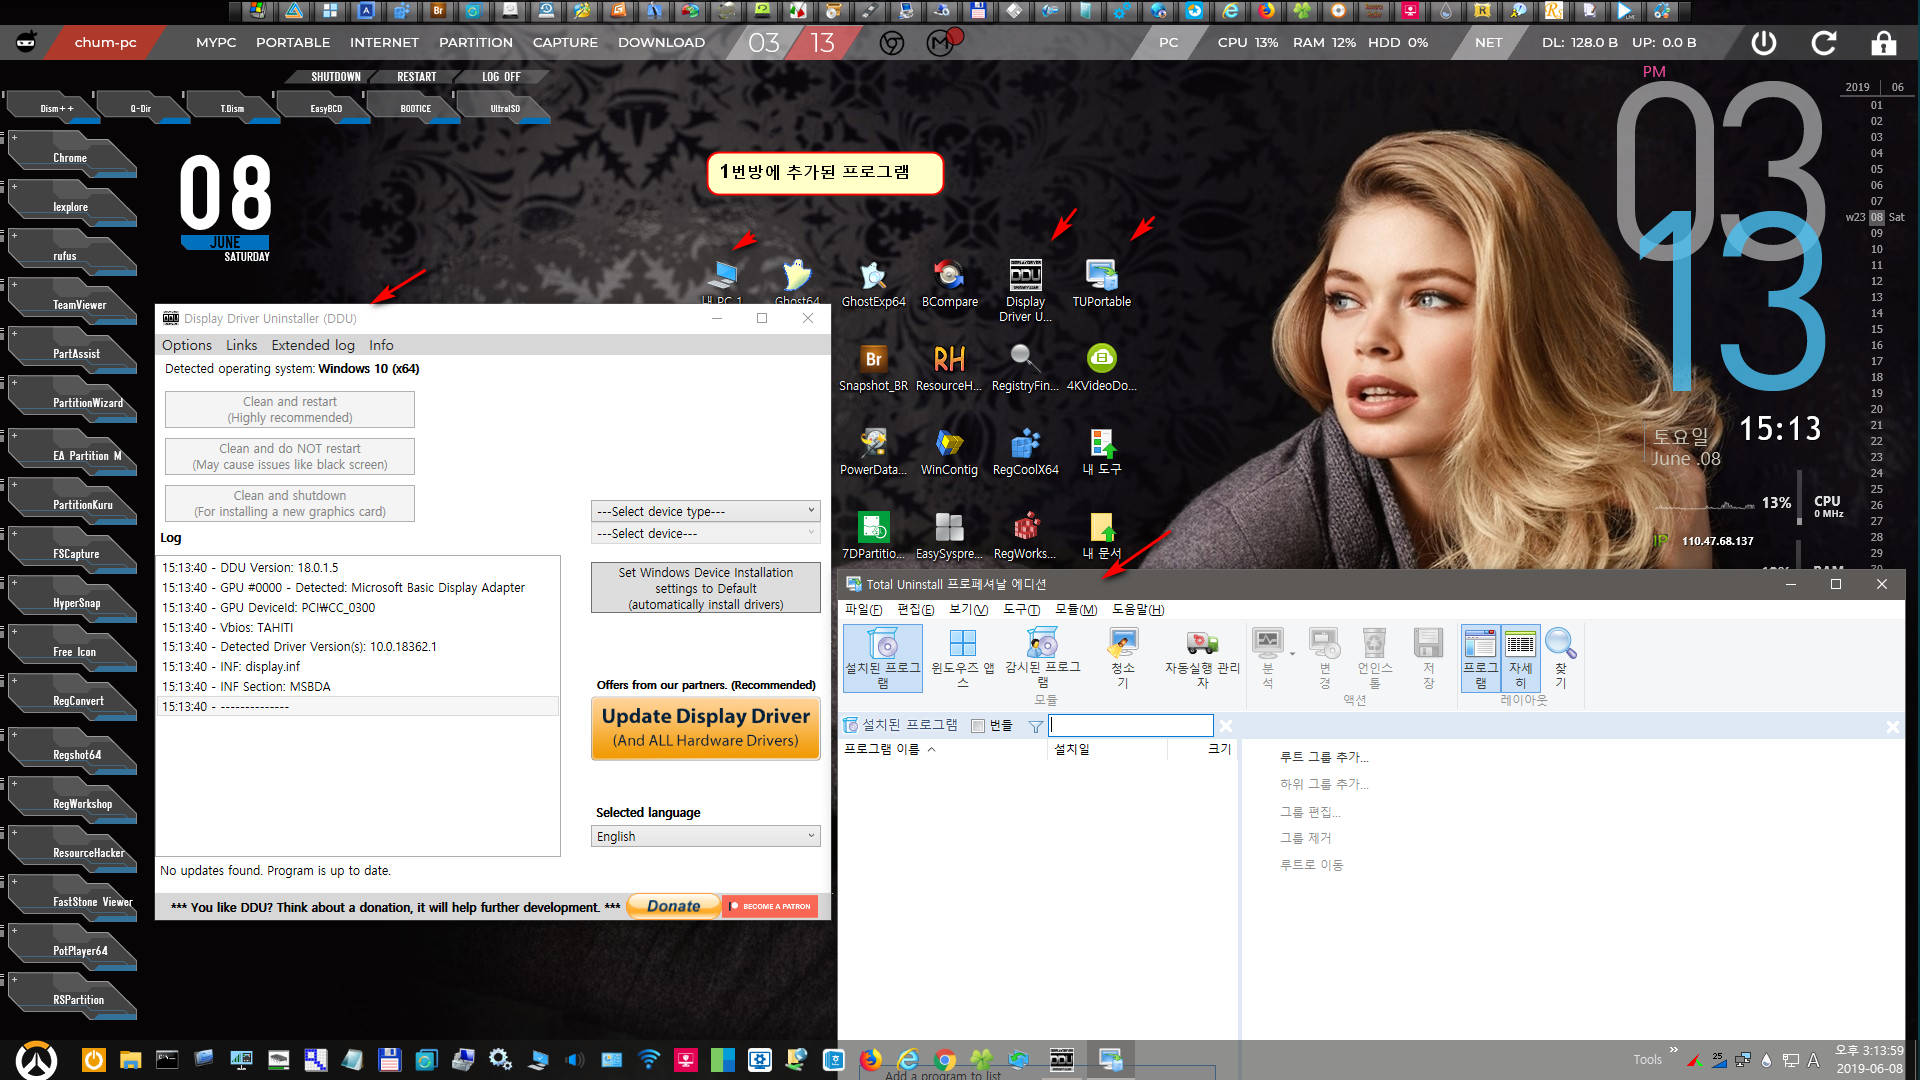
Task: Open 보기(V) menu in Total Uninstall
Action: 968,609
